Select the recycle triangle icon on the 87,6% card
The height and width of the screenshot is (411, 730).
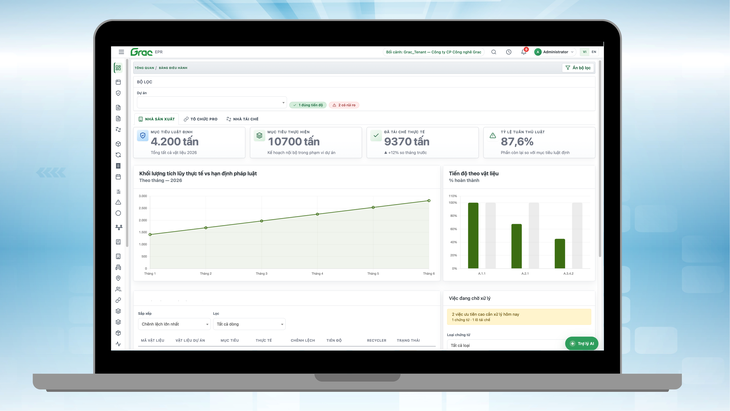pos(493,135)
